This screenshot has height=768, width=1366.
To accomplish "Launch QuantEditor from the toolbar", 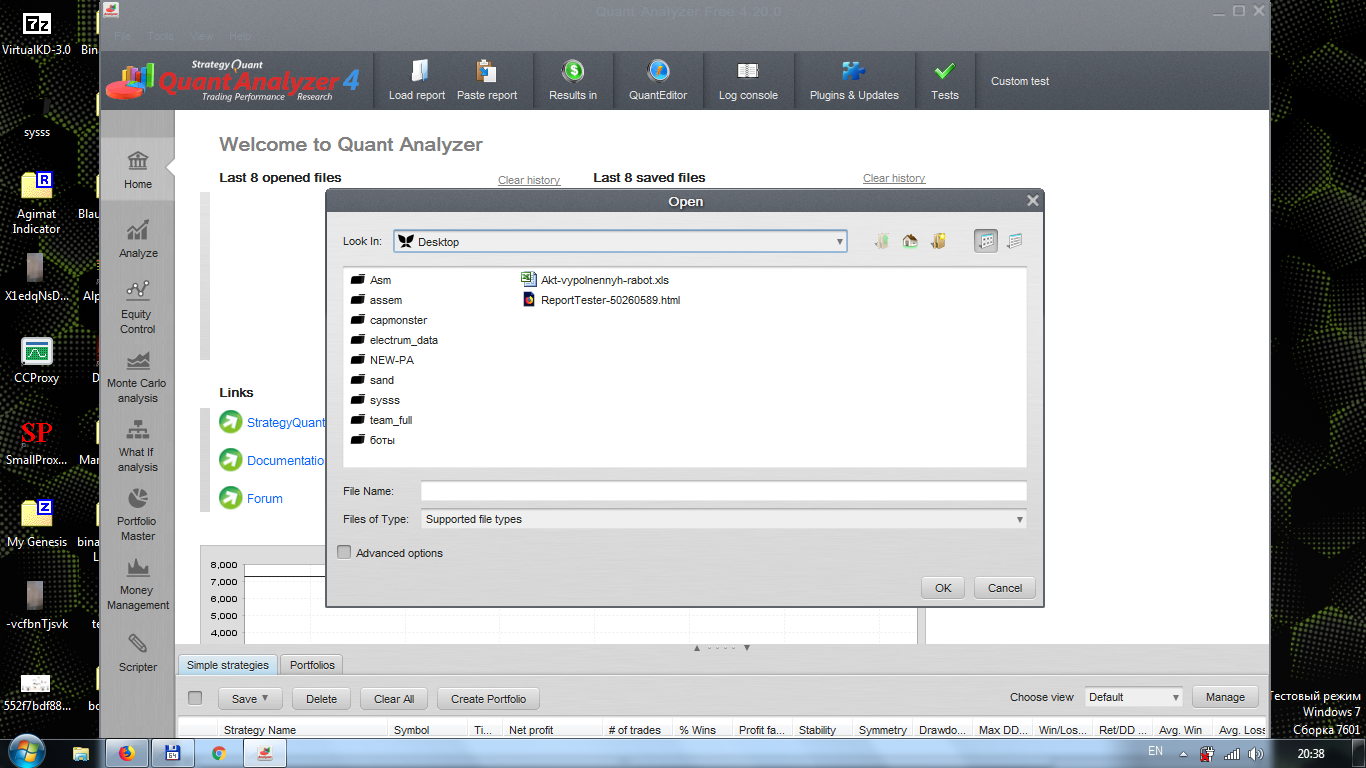I will click(x=658, y=80).
